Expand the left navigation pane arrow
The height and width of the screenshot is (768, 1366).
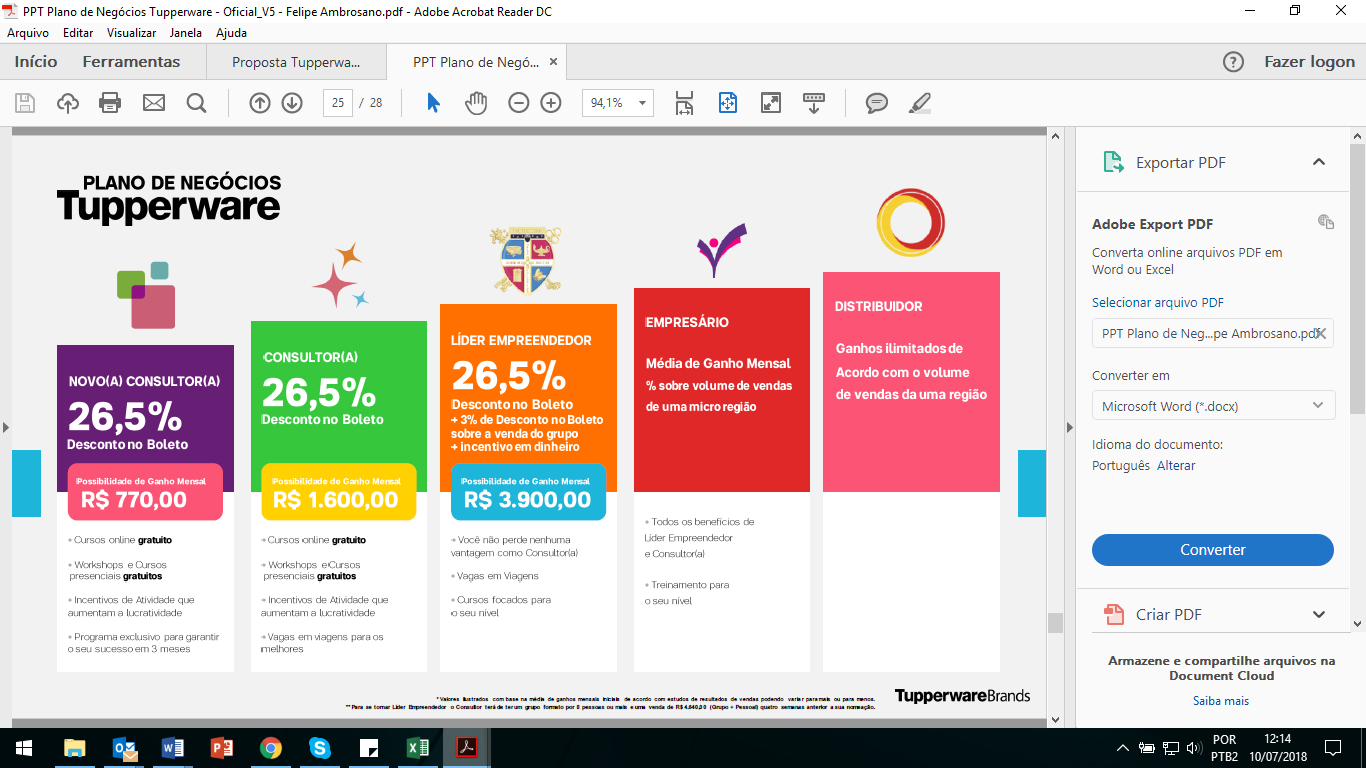6,427
